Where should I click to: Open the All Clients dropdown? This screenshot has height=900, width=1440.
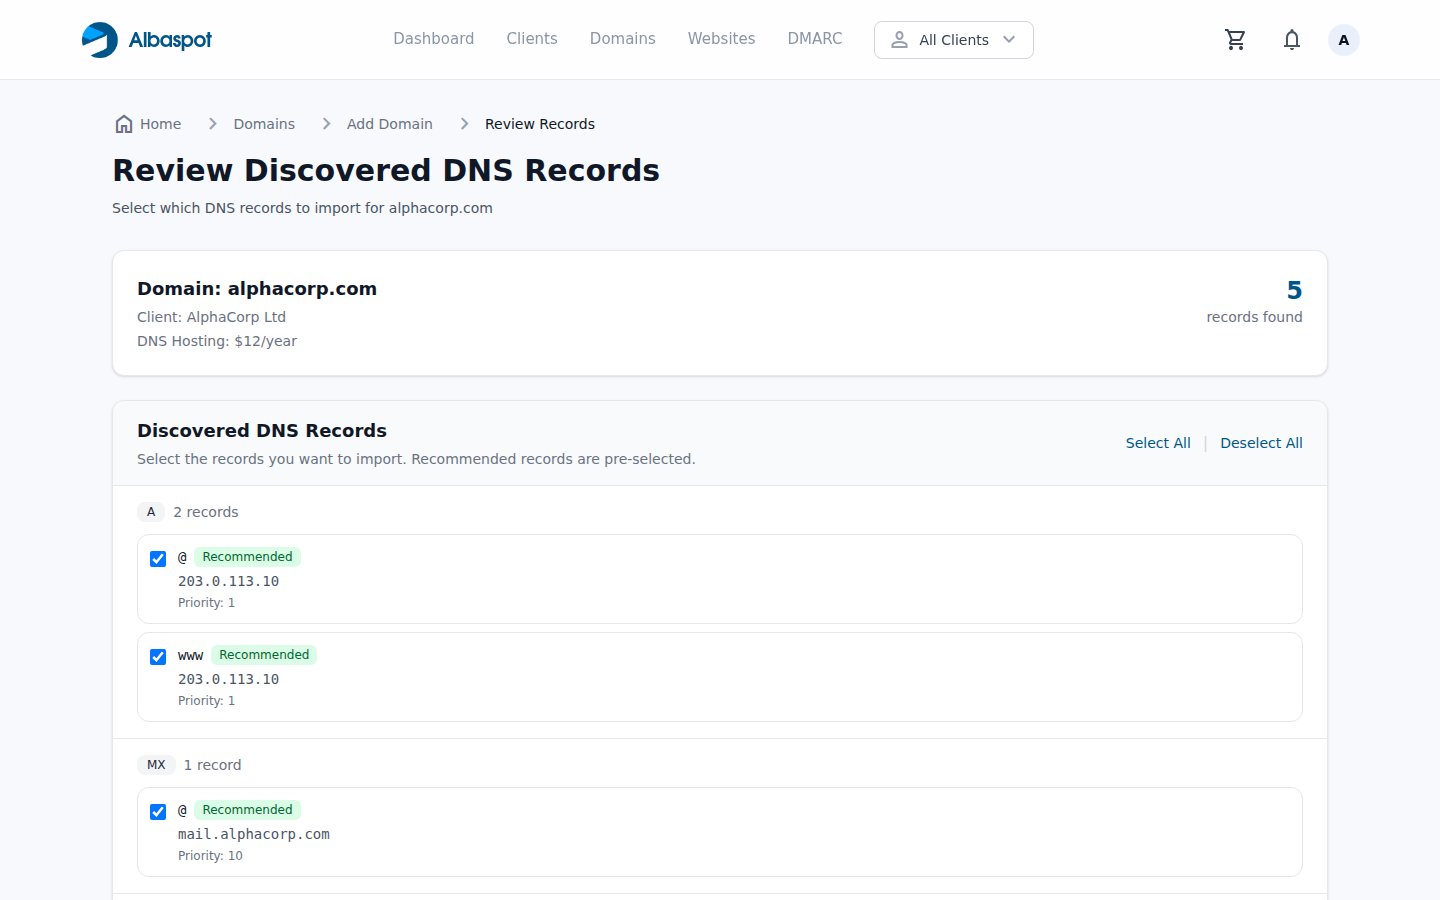point(953,40)
